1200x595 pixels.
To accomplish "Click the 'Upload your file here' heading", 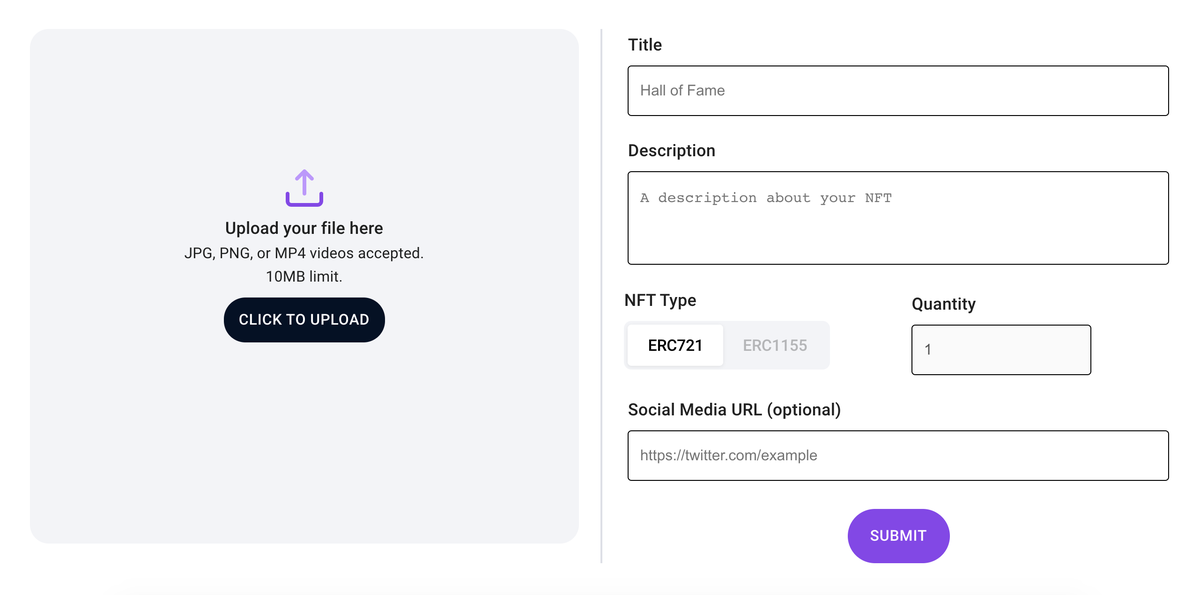I will pyautogui.click(x=304, y=229).
